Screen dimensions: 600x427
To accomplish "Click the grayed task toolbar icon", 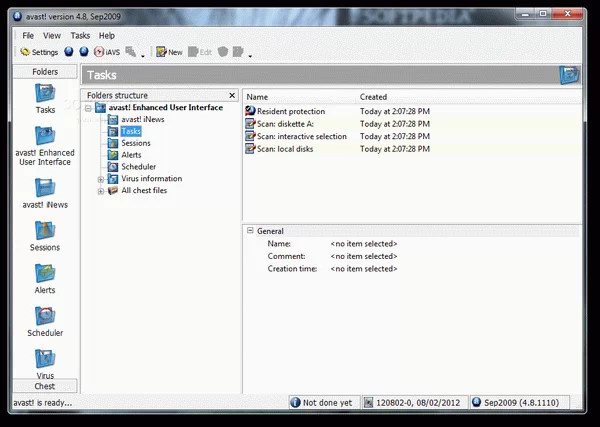I will (x=238, y=52).
